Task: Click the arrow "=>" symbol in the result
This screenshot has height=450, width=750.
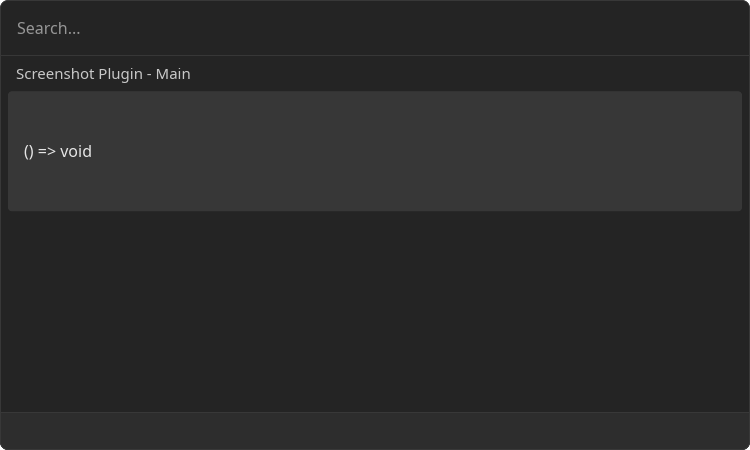Action: tap(47, 152)
